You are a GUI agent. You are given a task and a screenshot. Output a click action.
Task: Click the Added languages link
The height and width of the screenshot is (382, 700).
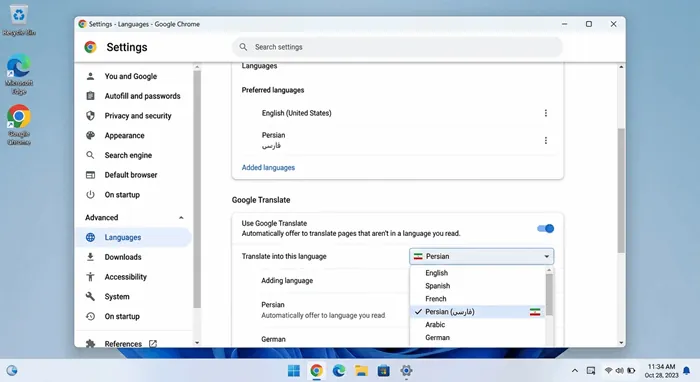(268, 168)
